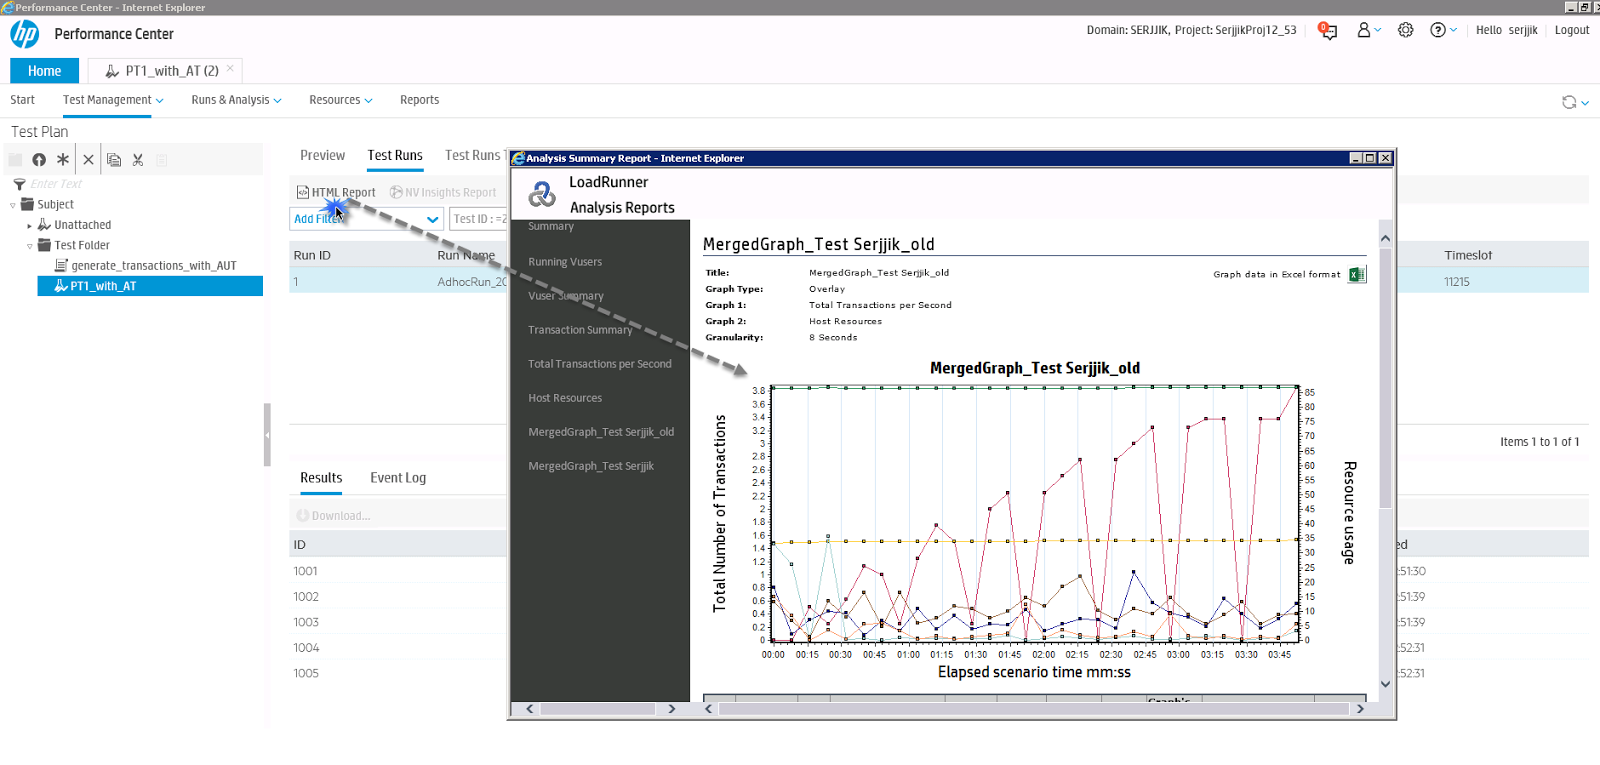Click the paste icon in Test Plan toolbar
Image resolution: width=1600 pixels, height=765 pixels.
click(x=162, y=160)
